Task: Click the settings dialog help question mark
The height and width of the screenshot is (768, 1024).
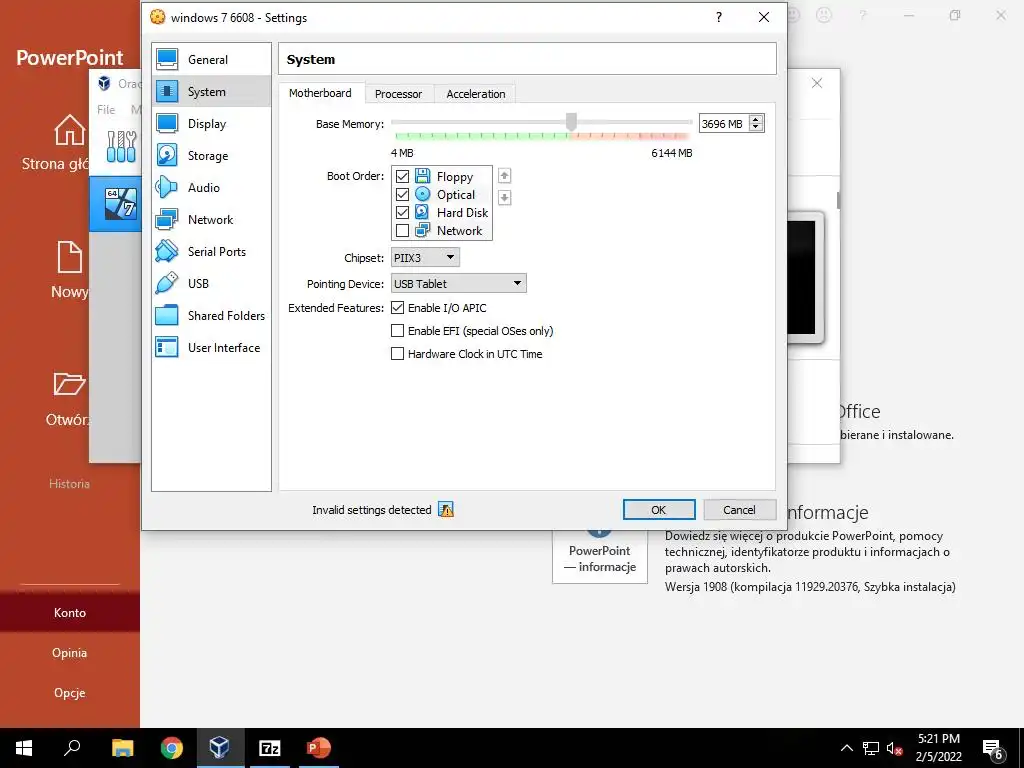Action: tap(719, 18)
